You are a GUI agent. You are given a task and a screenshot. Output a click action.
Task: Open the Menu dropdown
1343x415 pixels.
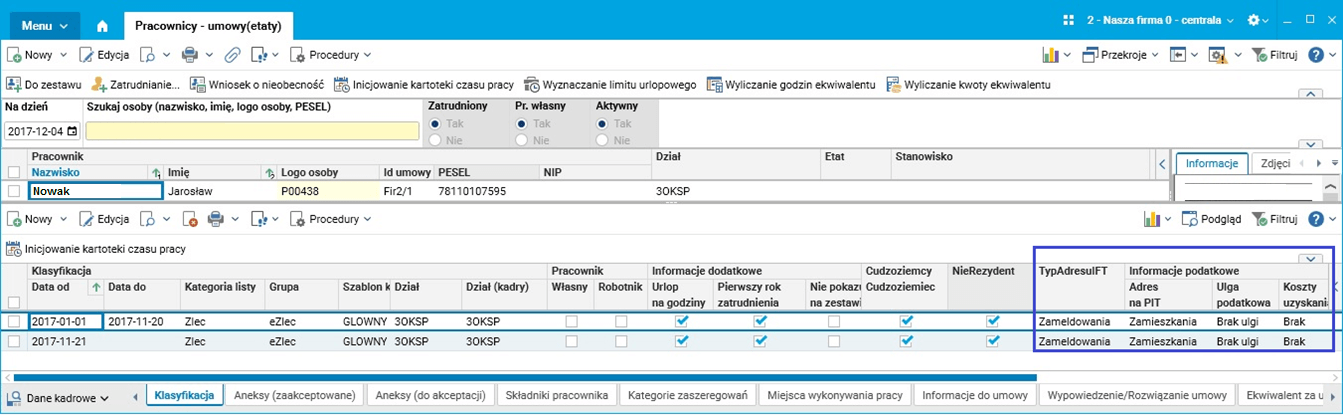45,25
